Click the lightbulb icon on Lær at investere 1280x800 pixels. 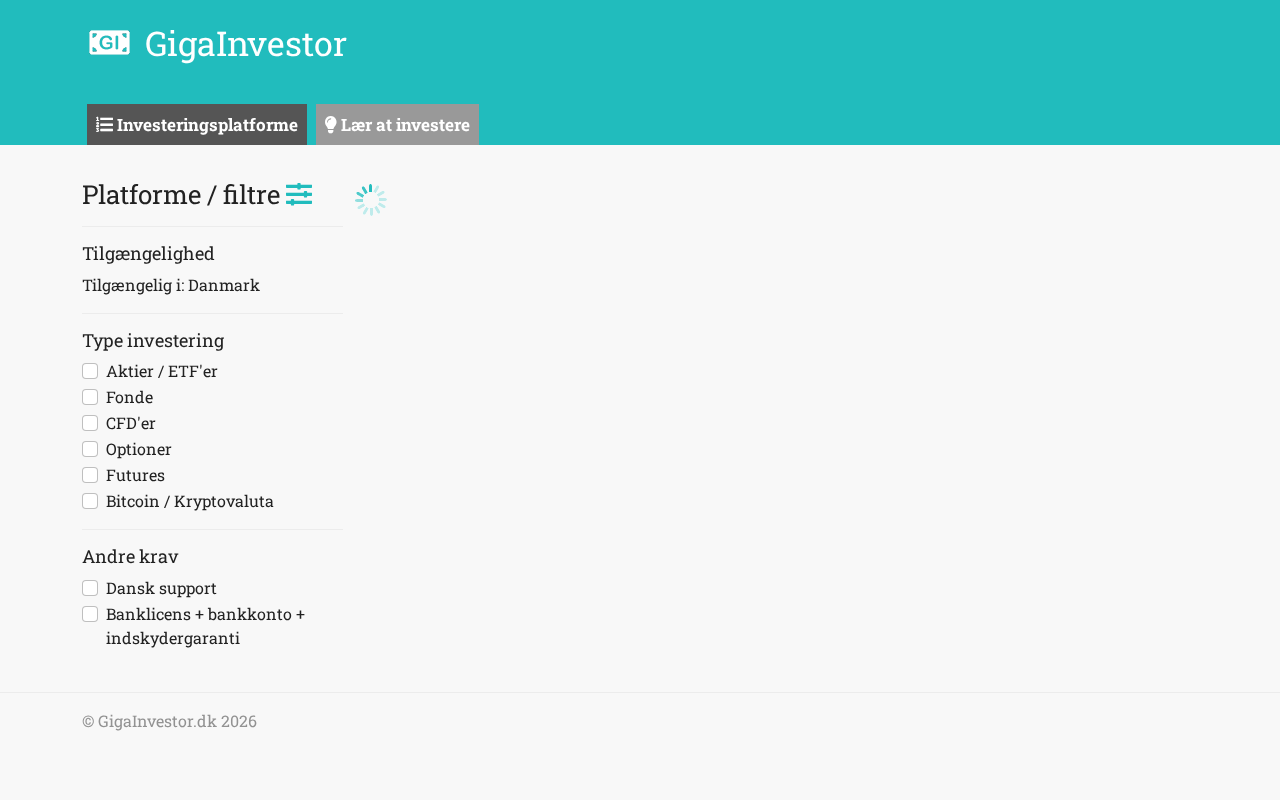330,125
